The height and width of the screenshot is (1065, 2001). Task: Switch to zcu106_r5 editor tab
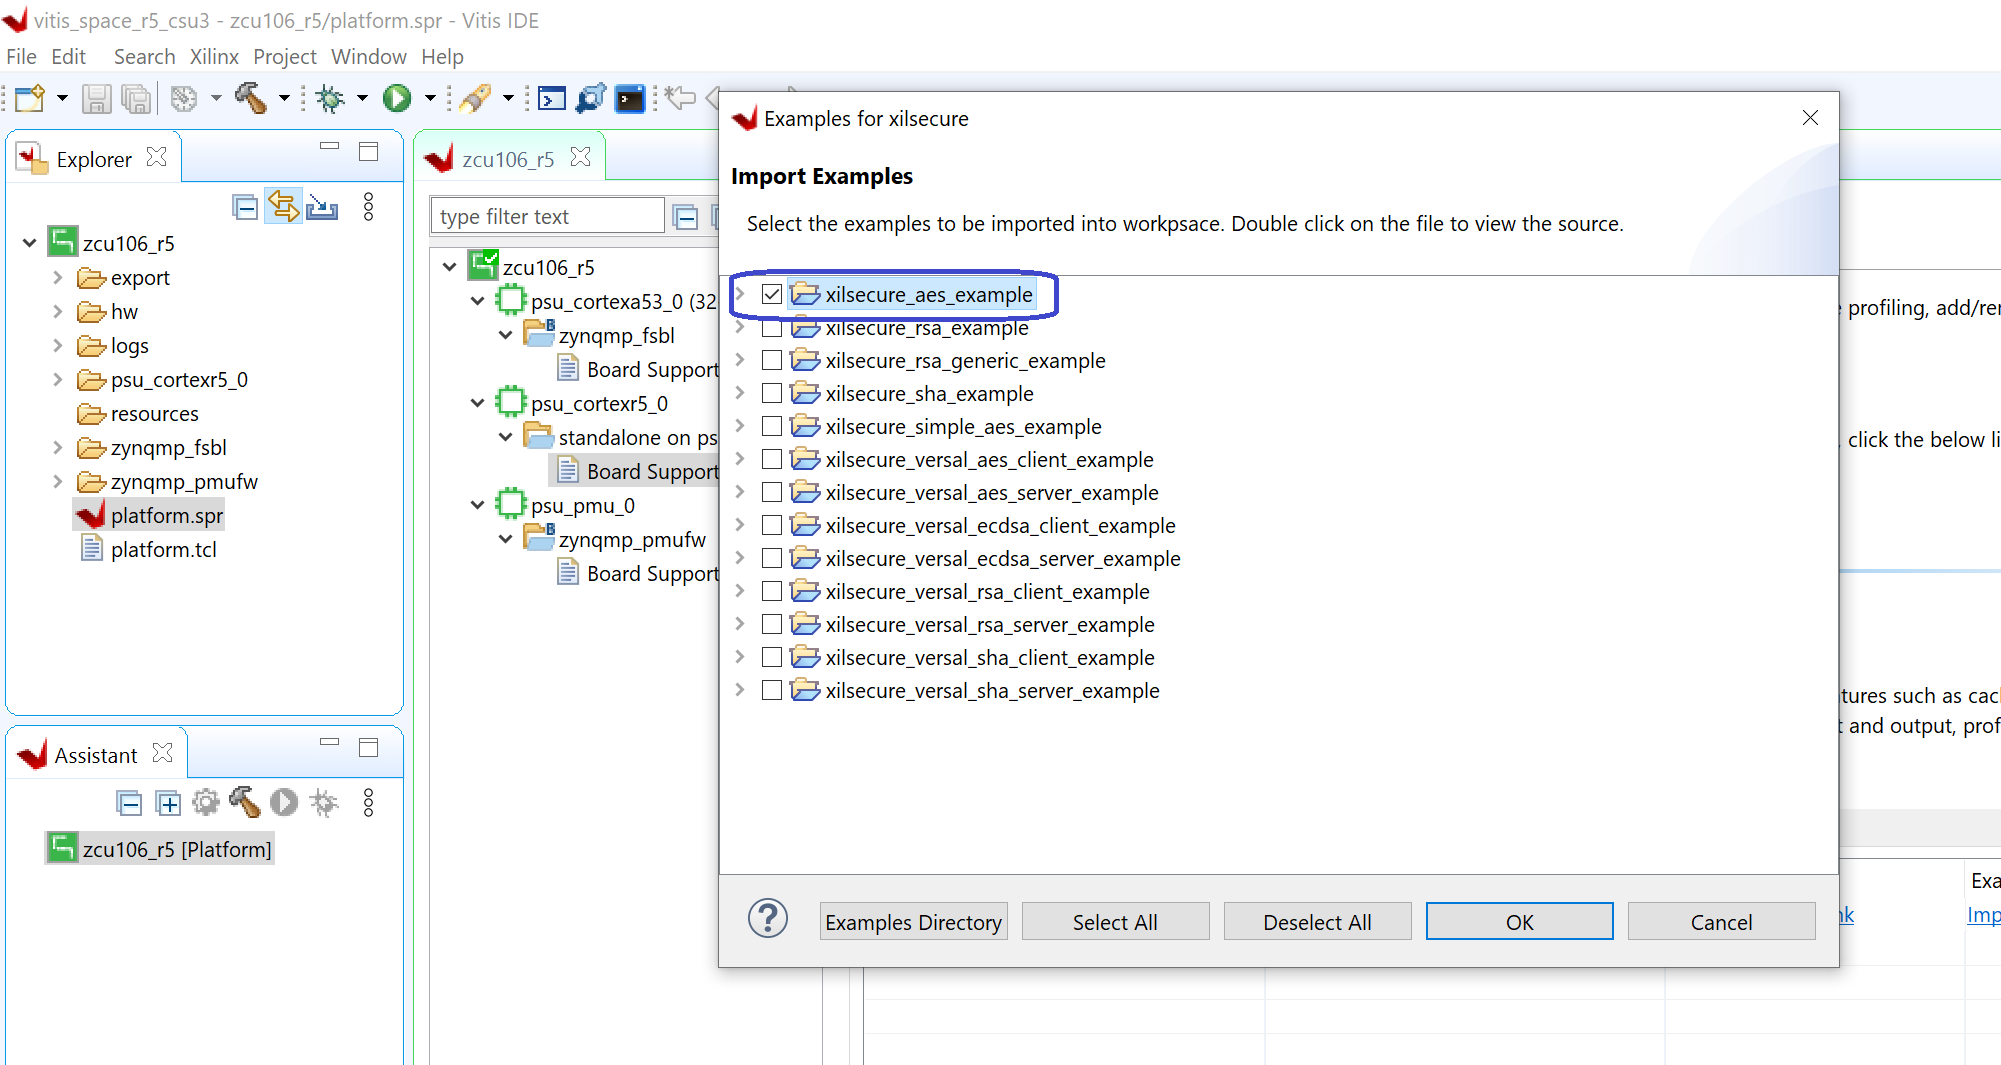click(508, 159)
